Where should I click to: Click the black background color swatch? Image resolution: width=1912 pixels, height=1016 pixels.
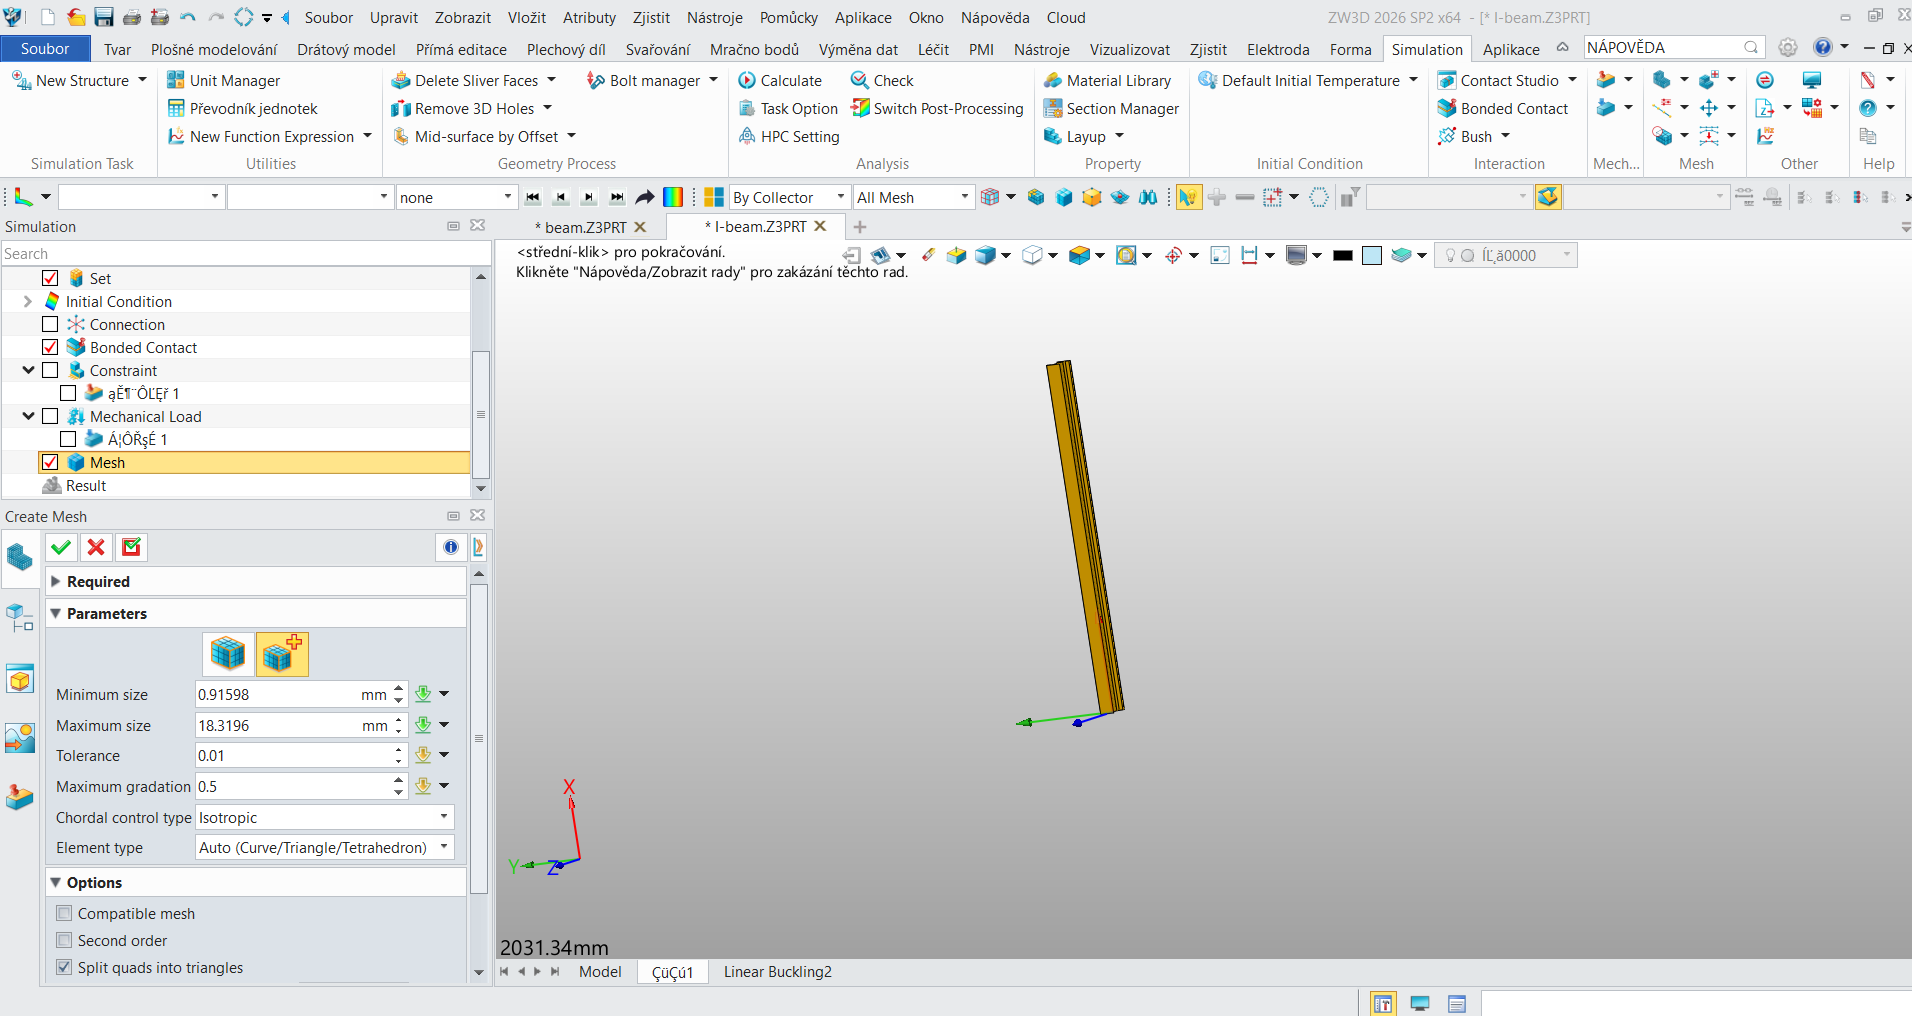tap(1343, 255)
